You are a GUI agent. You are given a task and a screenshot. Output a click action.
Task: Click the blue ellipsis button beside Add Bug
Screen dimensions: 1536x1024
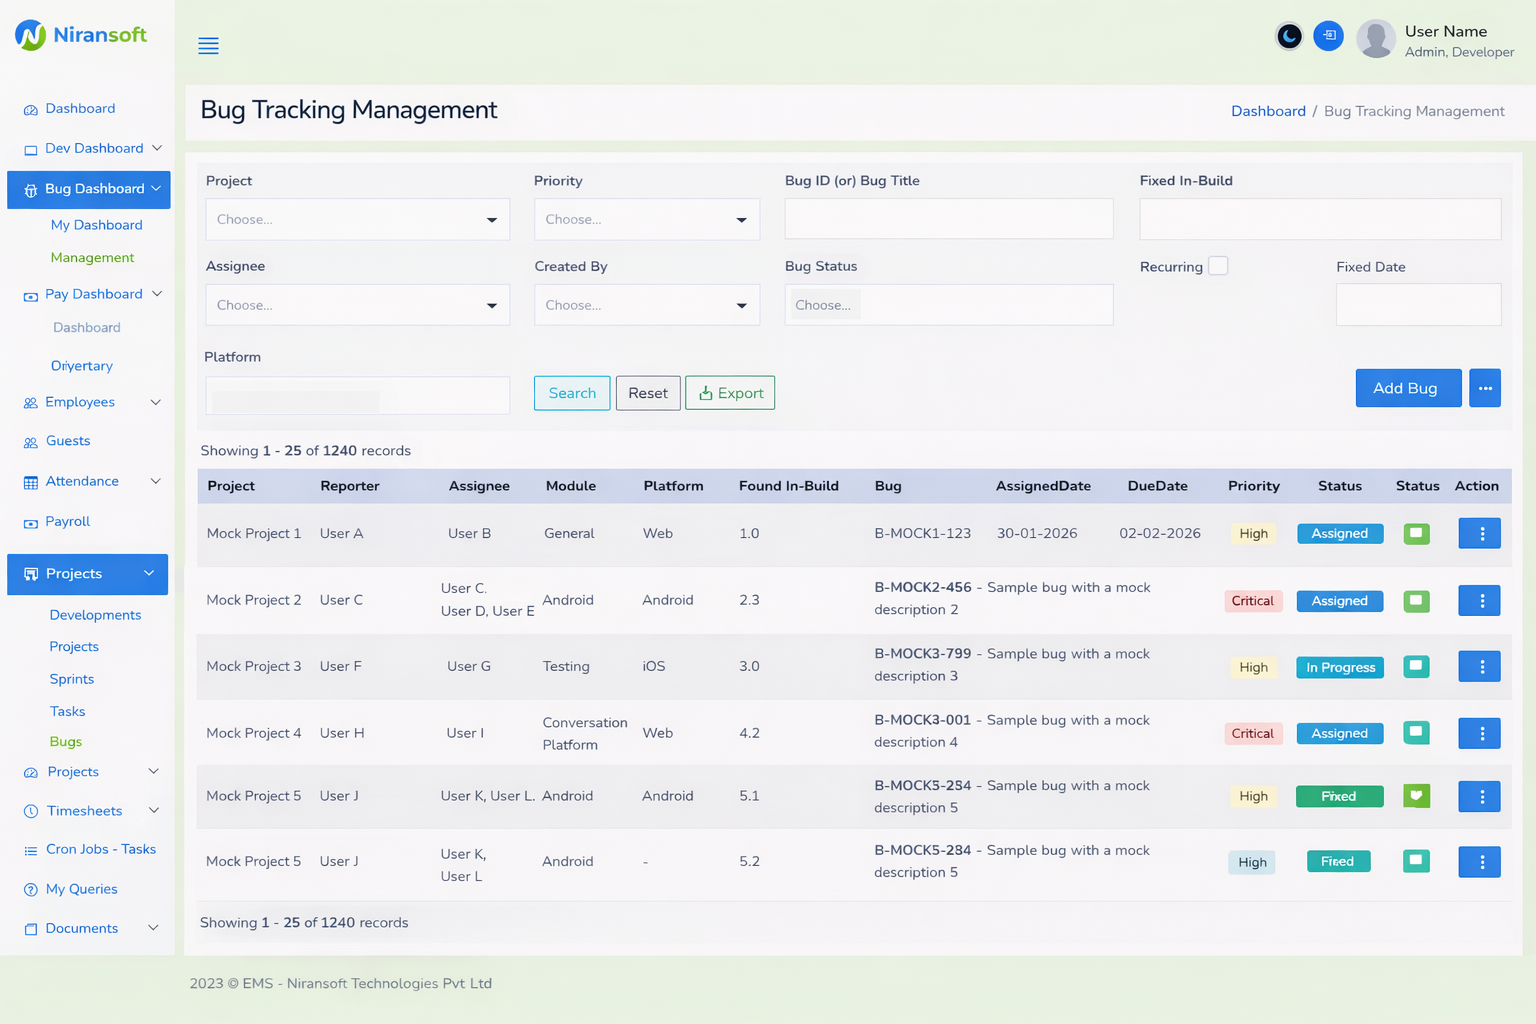[x=1485, y=388]
